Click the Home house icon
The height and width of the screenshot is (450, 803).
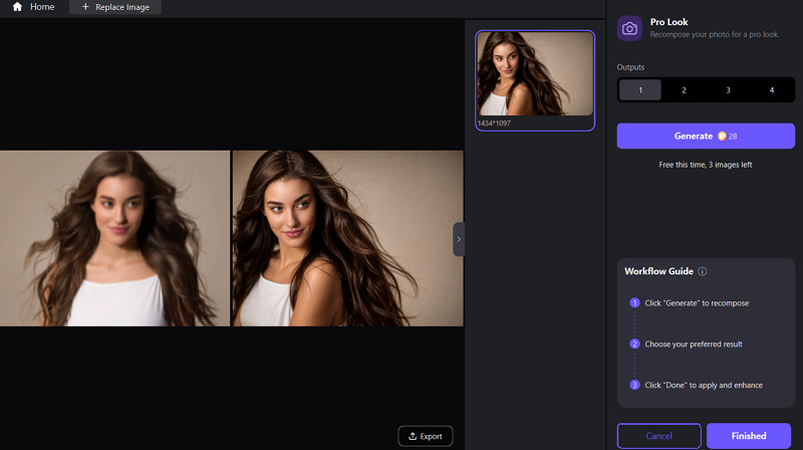[x=17, y=7]
